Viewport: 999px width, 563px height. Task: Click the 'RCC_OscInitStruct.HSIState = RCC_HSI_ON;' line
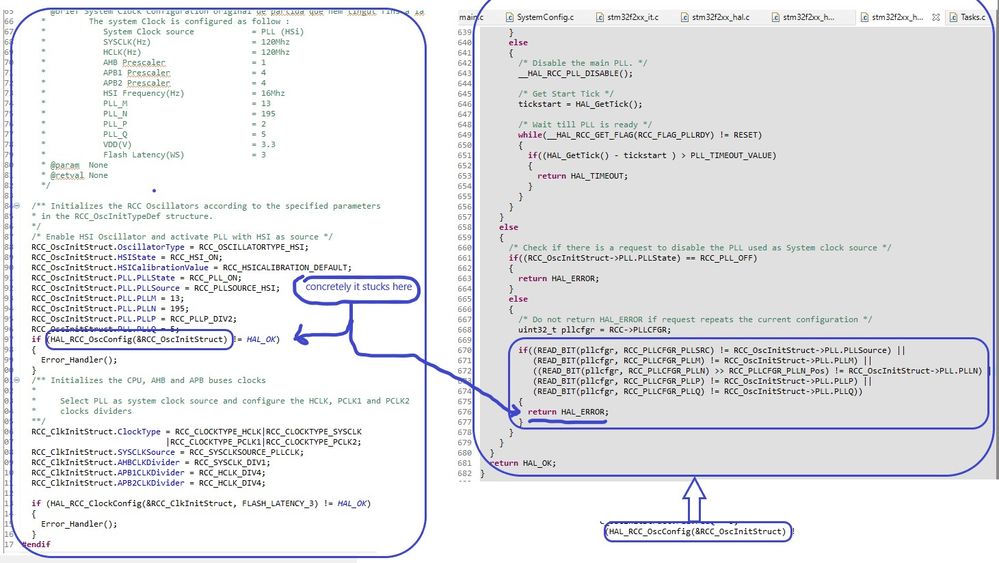pos(126,257)
